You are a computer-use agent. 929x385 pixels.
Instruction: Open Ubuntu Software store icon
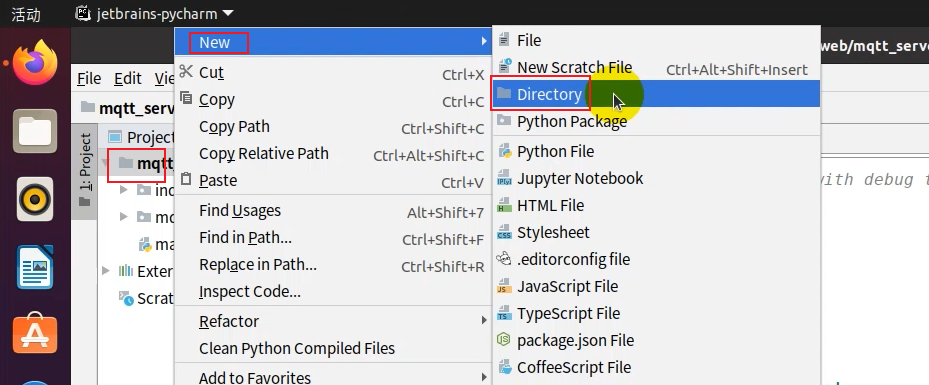[35, 335]
